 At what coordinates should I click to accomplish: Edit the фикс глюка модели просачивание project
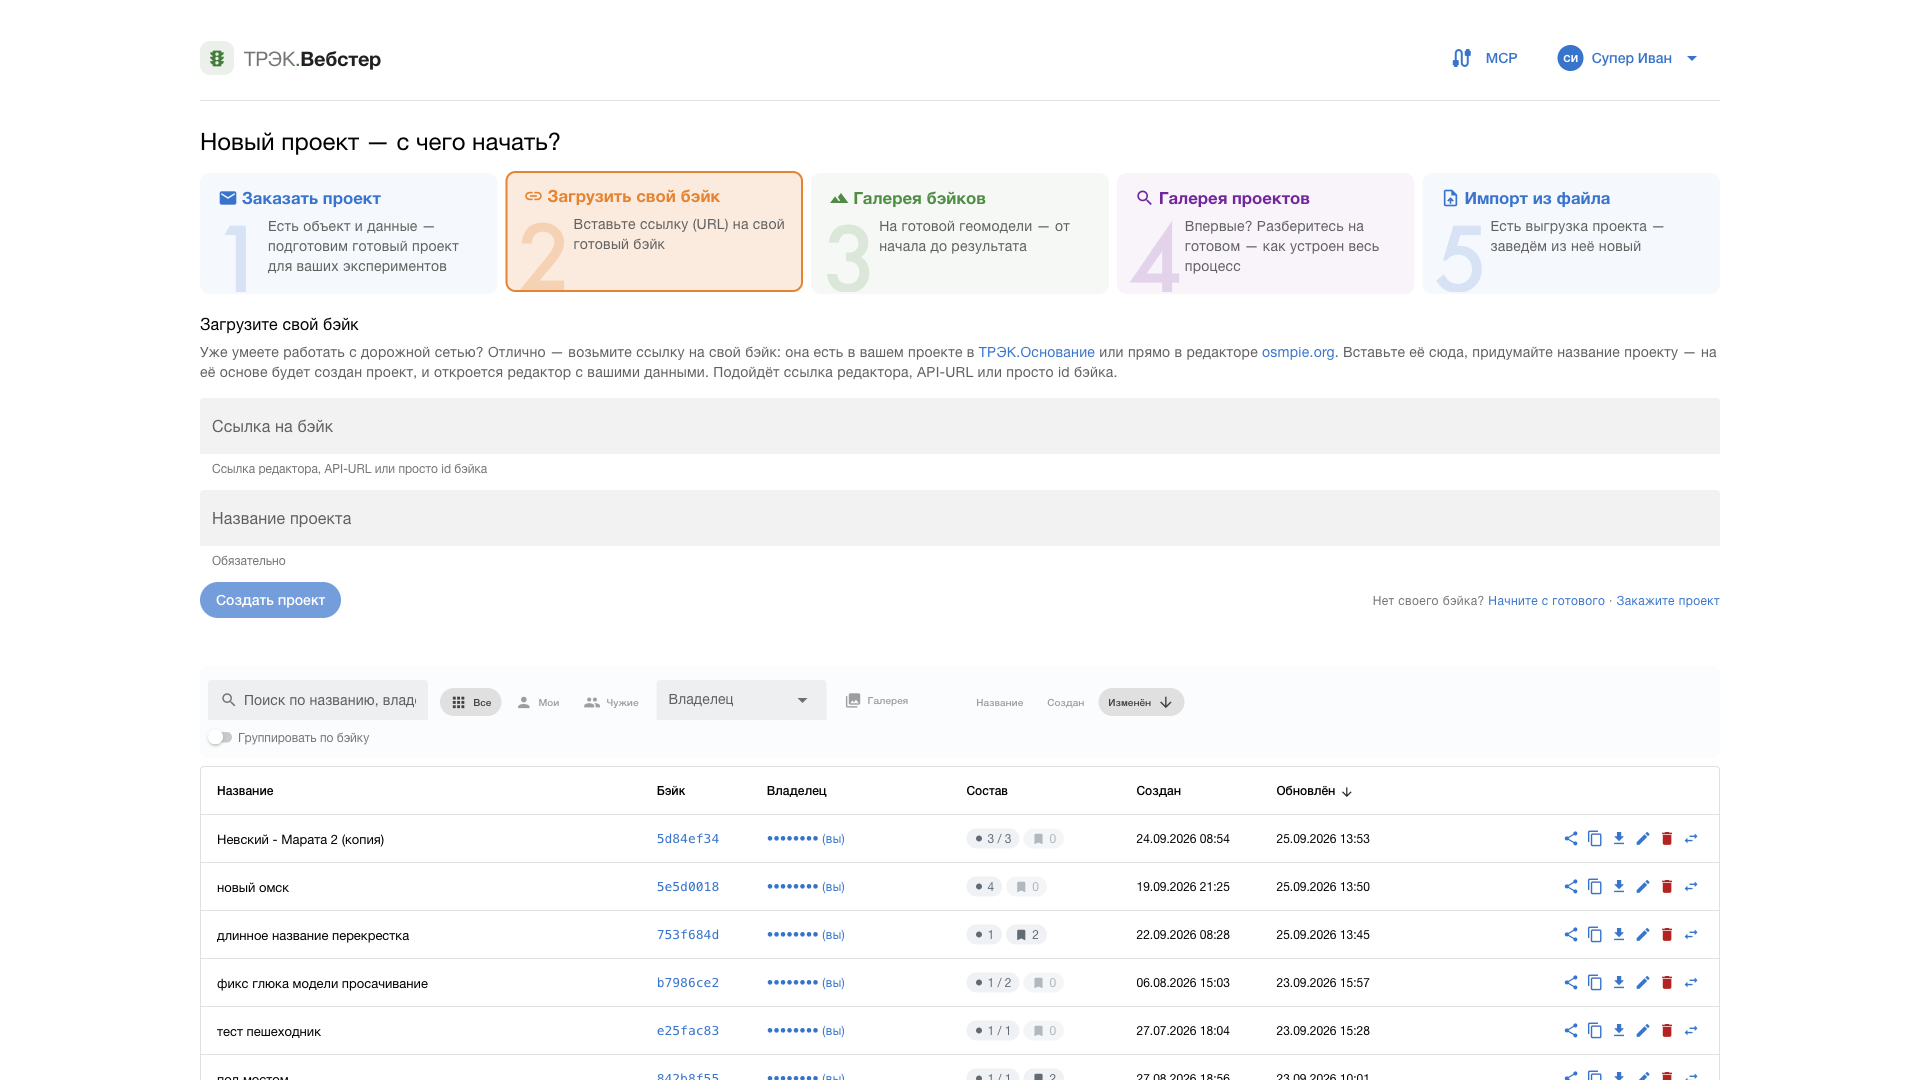[1642, 983]
